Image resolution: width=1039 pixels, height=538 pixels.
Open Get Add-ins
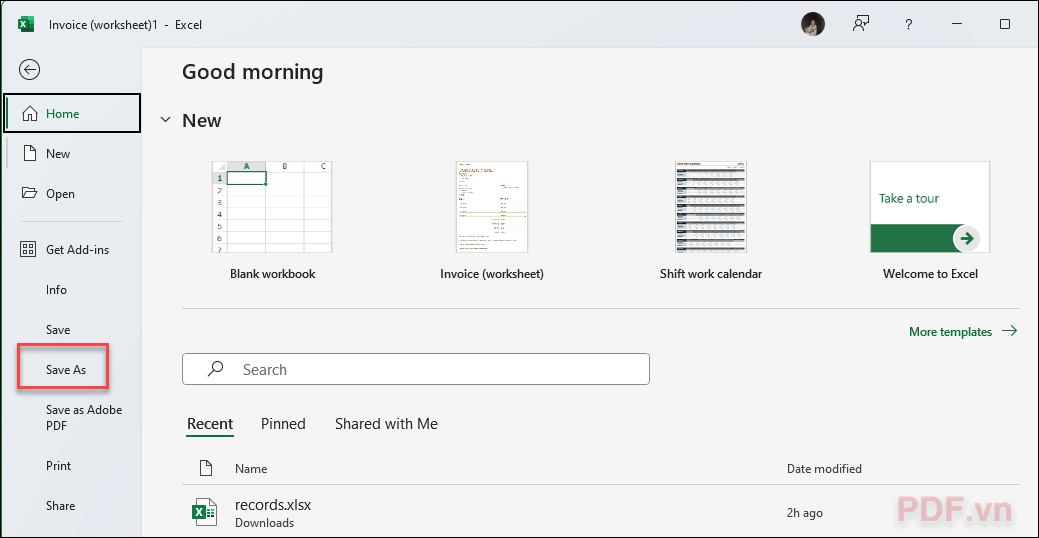pos(72,250)
